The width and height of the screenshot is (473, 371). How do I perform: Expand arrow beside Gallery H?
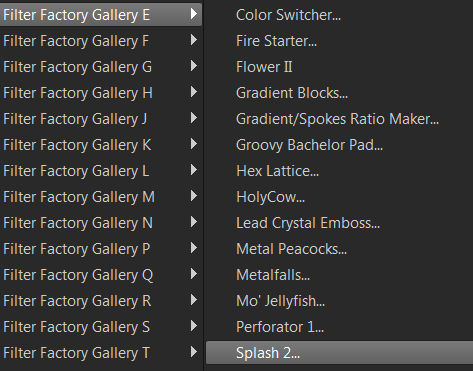194,92
